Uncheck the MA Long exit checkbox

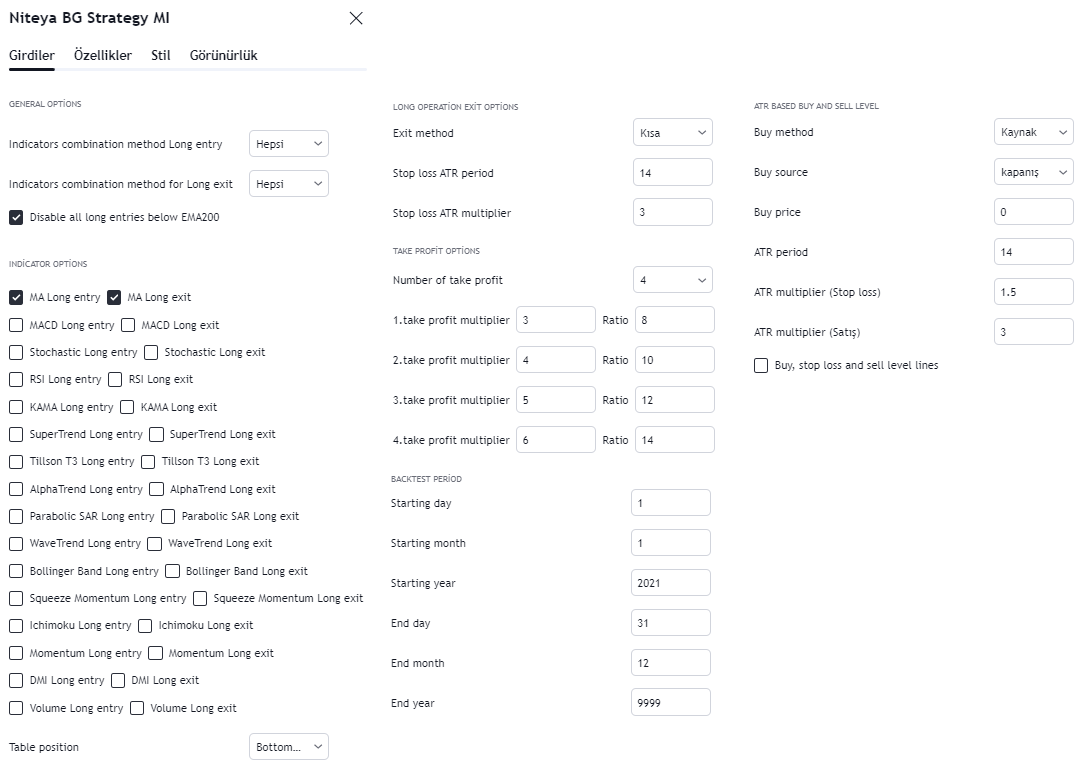[114, 297]
